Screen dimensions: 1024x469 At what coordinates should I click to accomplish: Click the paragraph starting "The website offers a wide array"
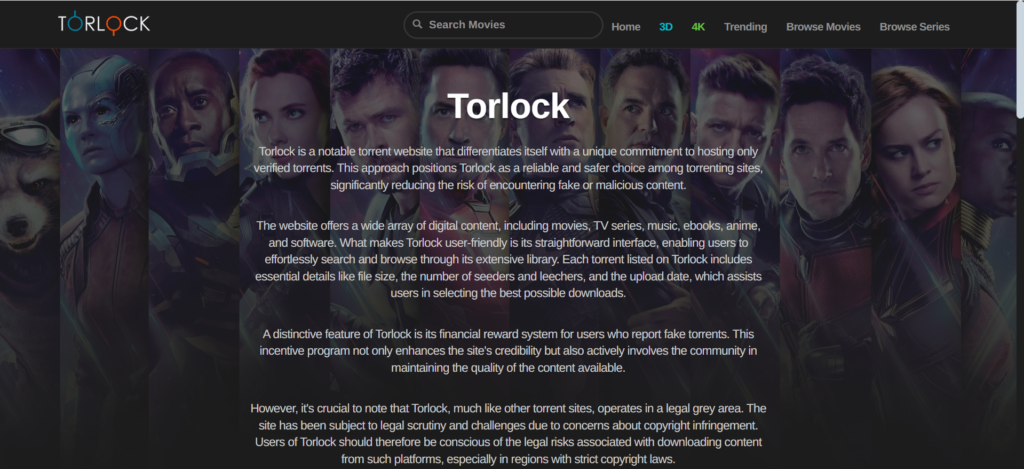(x=508, y=259)
